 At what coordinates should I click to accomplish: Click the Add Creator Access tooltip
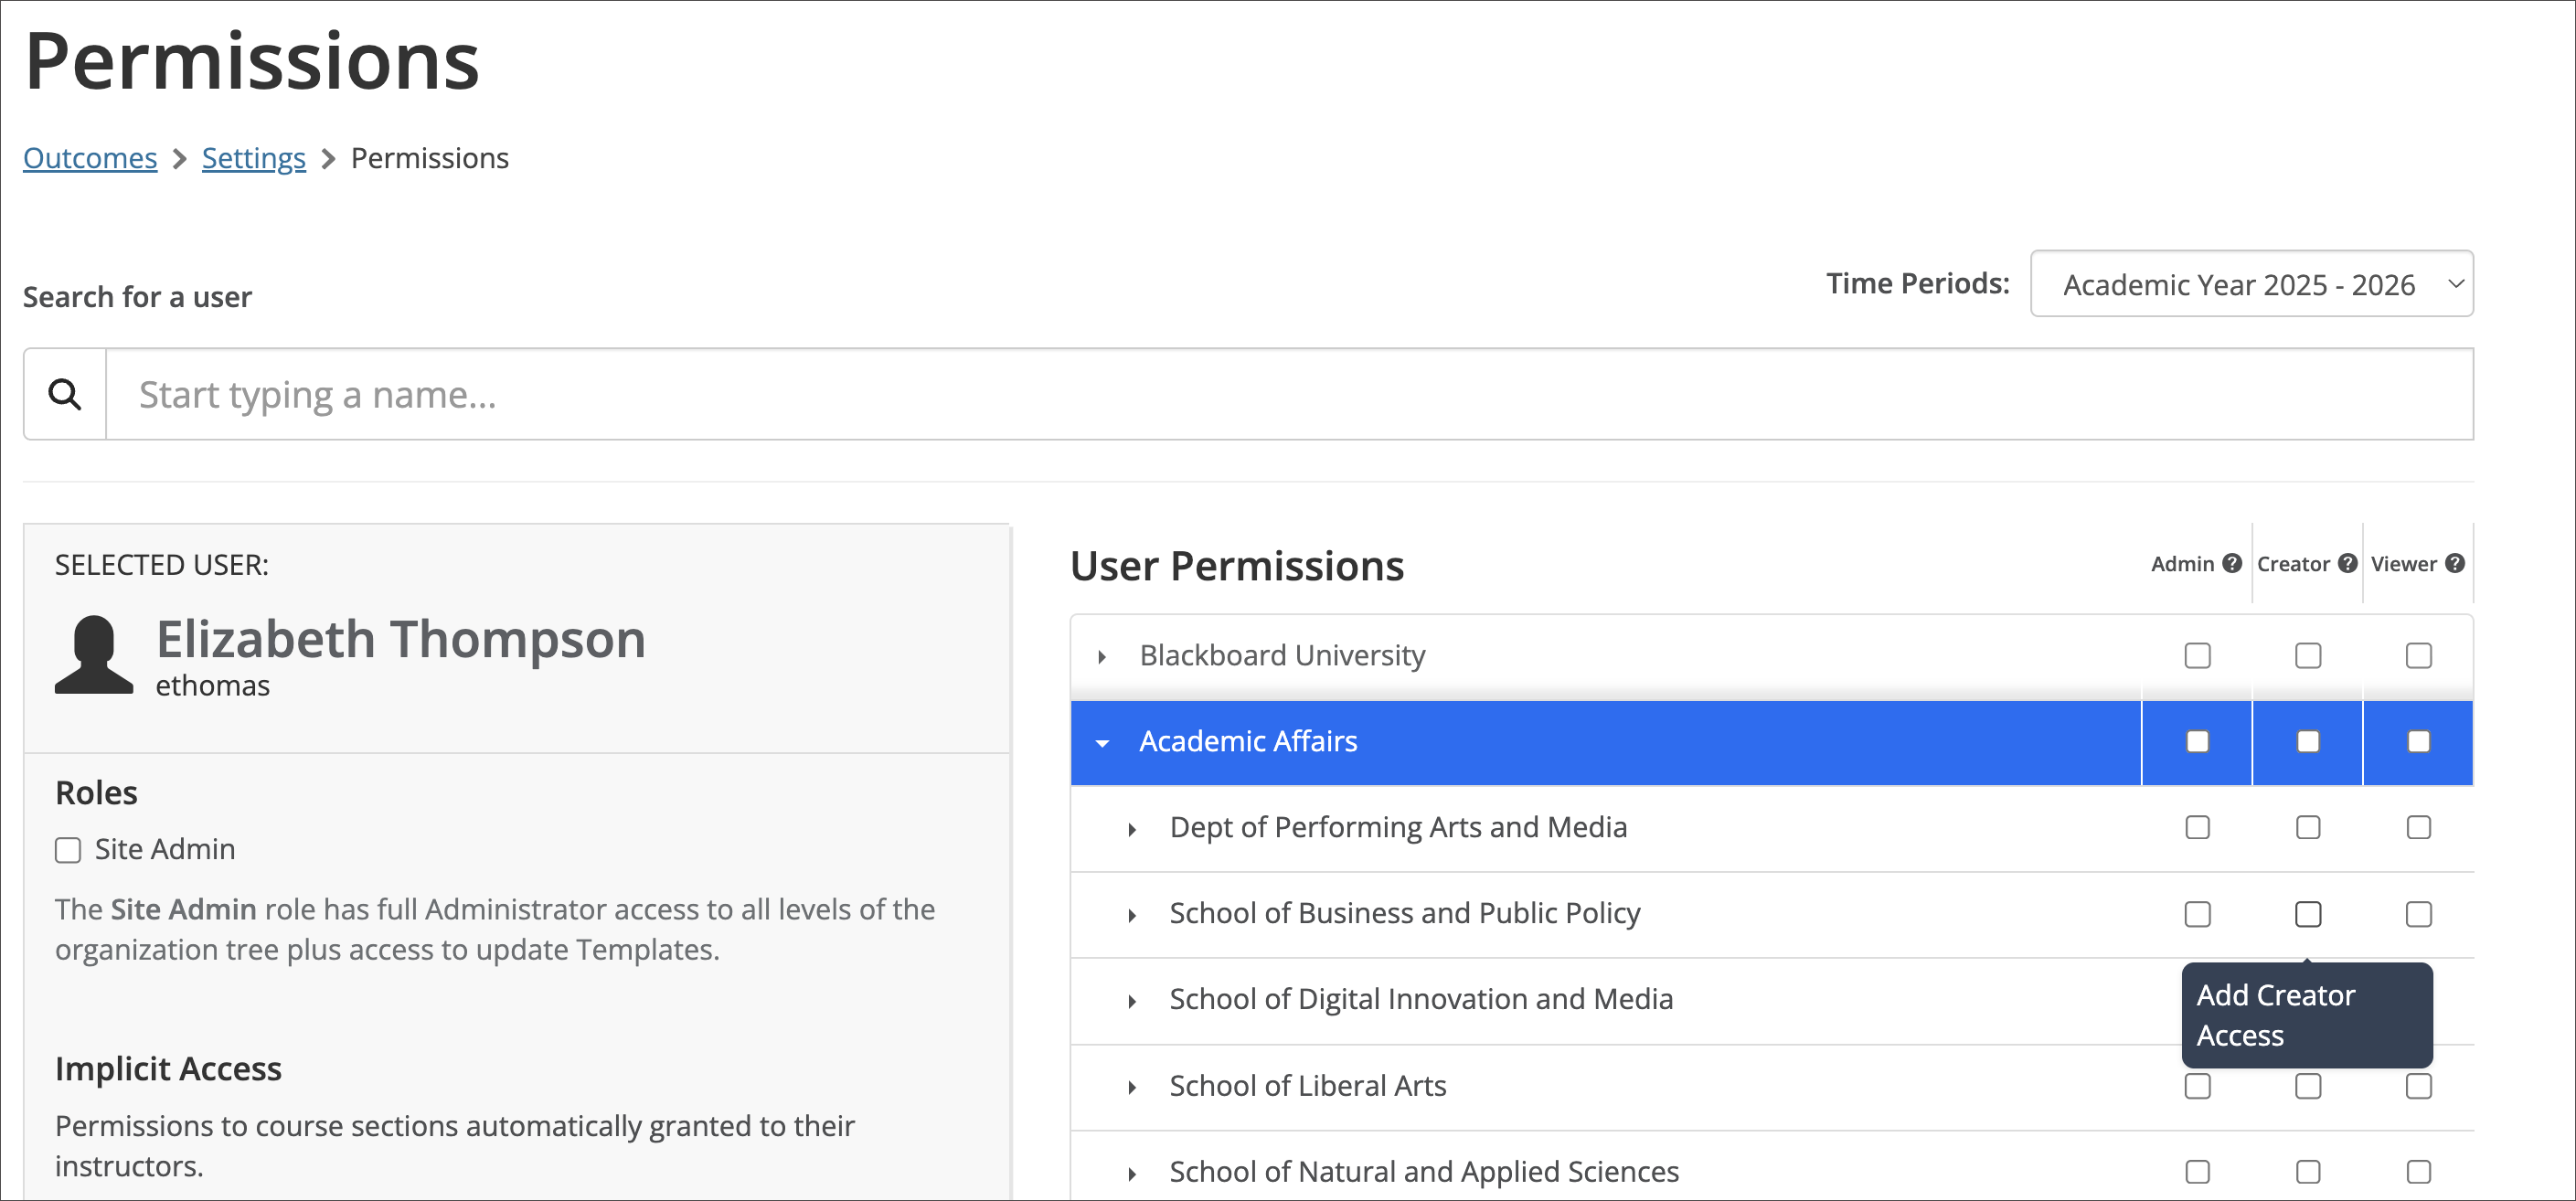click(2307, 1015)
